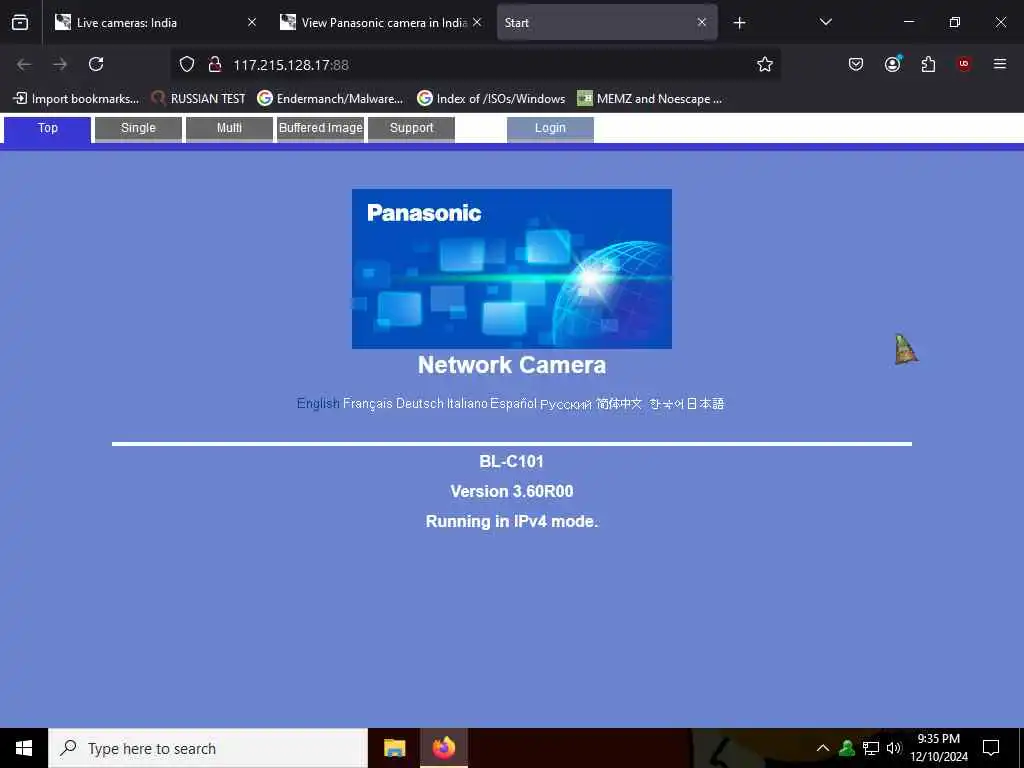Save the page to Pocket

pyautogui.click(x=856, y=64)
